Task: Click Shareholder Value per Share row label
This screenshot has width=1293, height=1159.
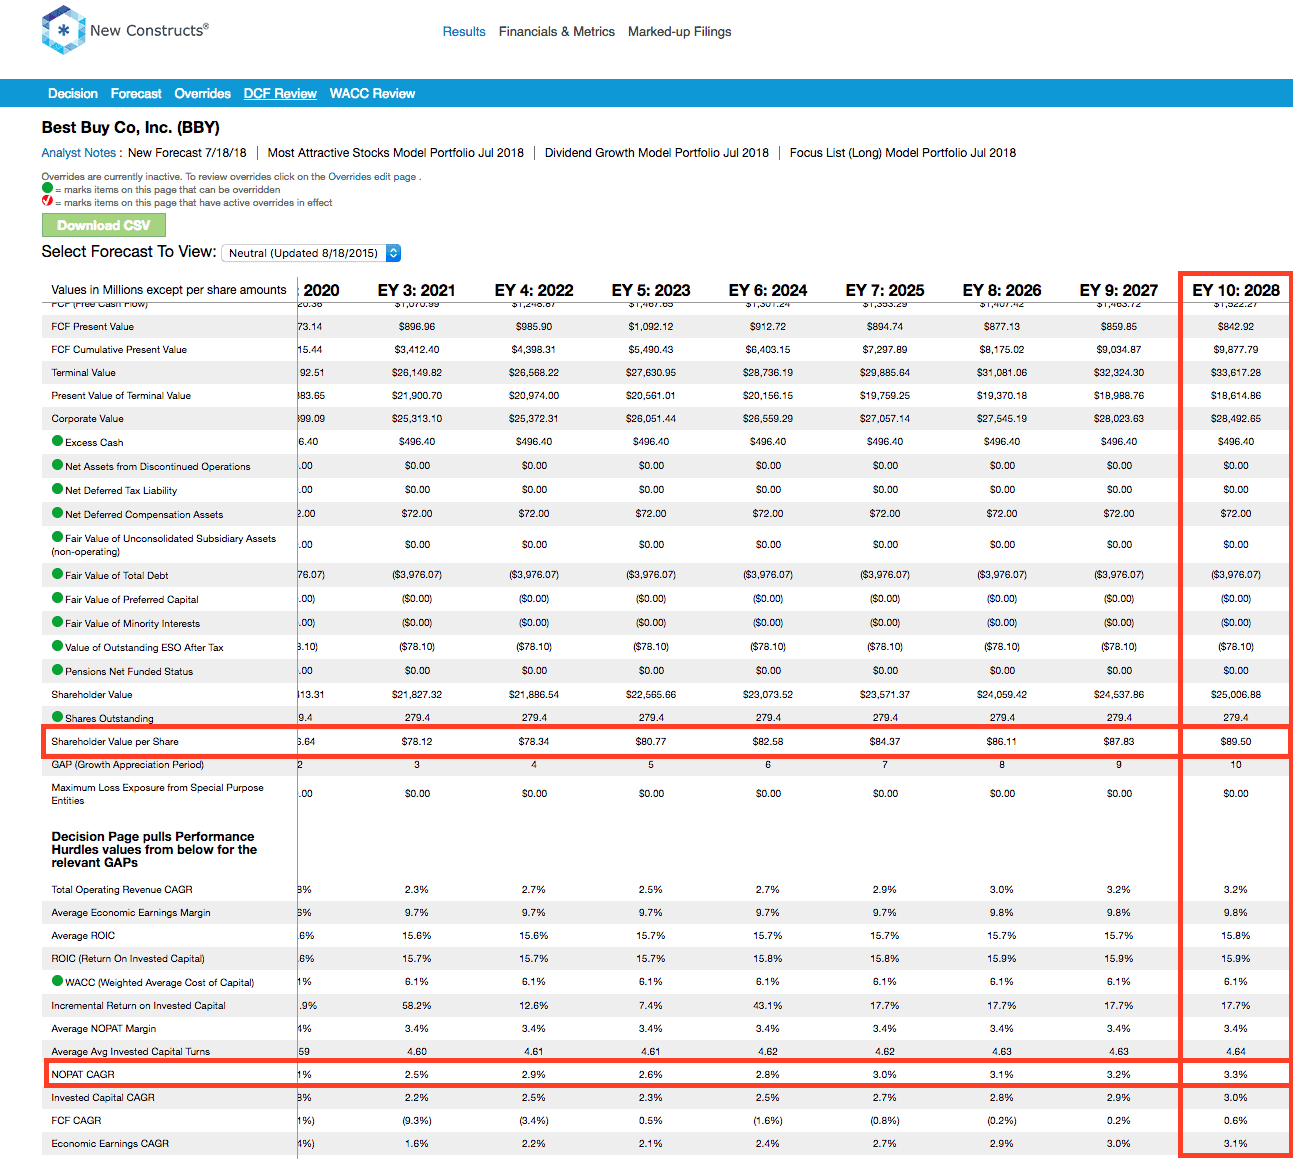Action: [115, 741]
